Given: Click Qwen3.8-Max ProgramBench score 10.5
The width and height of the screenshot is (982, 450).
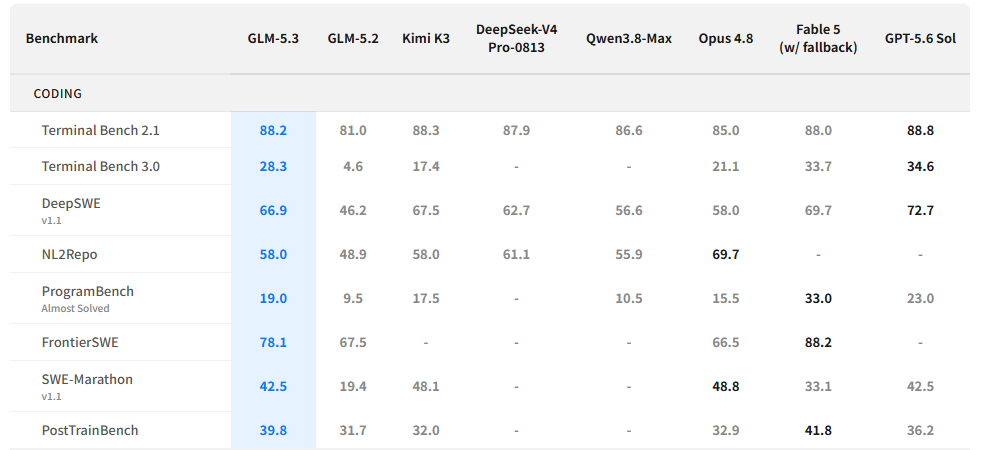Looking at the screenshot, I should click(x=629, y=298).
